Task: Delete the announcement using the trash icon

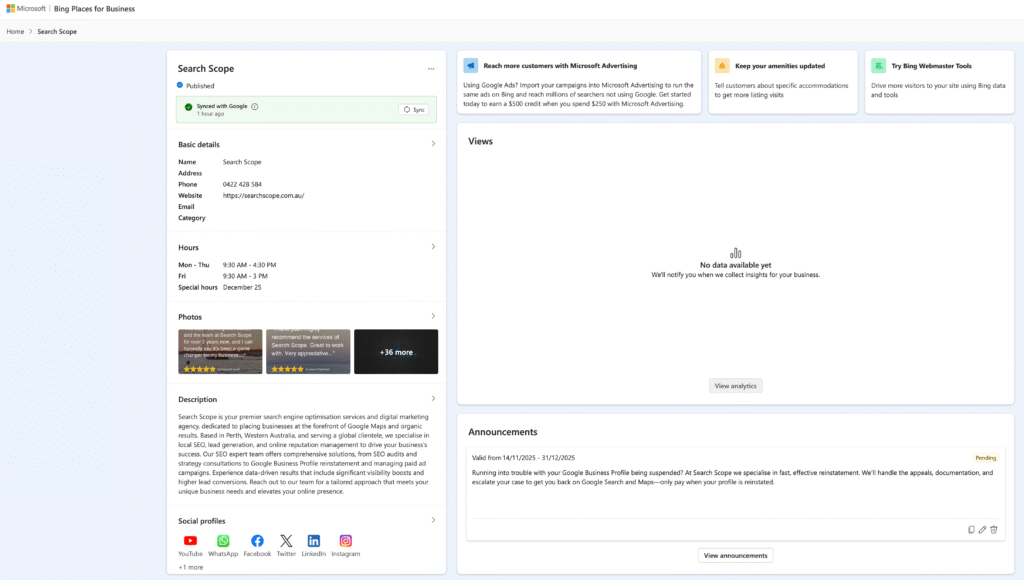Action: (x=993, y=529)
